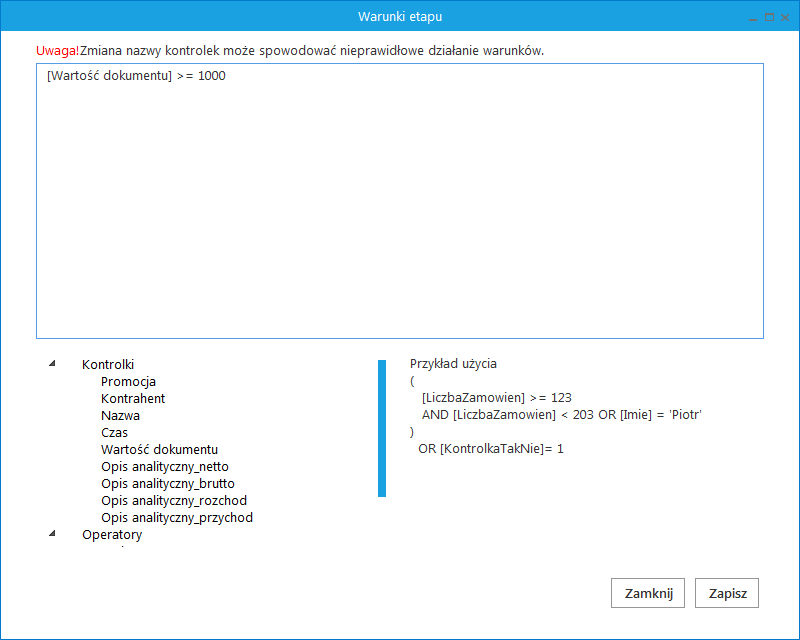Screen dimensions: 800x640
Task: Click the Warunki etapu title text
Action: coord(400,17)
